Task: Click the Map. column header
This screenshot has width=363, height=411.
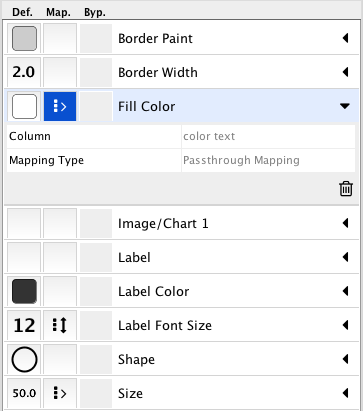Action: pos(58,13)
